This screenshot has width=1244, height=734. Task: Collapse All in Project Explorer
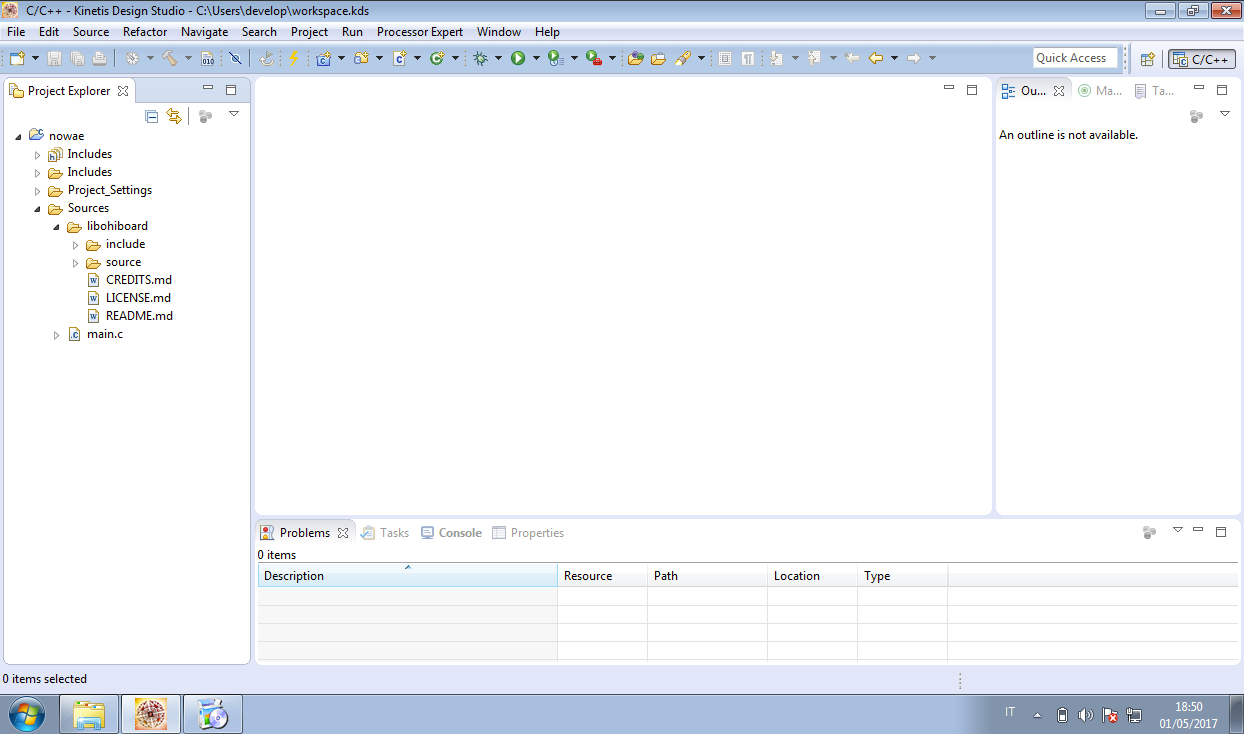click(151, 116)
